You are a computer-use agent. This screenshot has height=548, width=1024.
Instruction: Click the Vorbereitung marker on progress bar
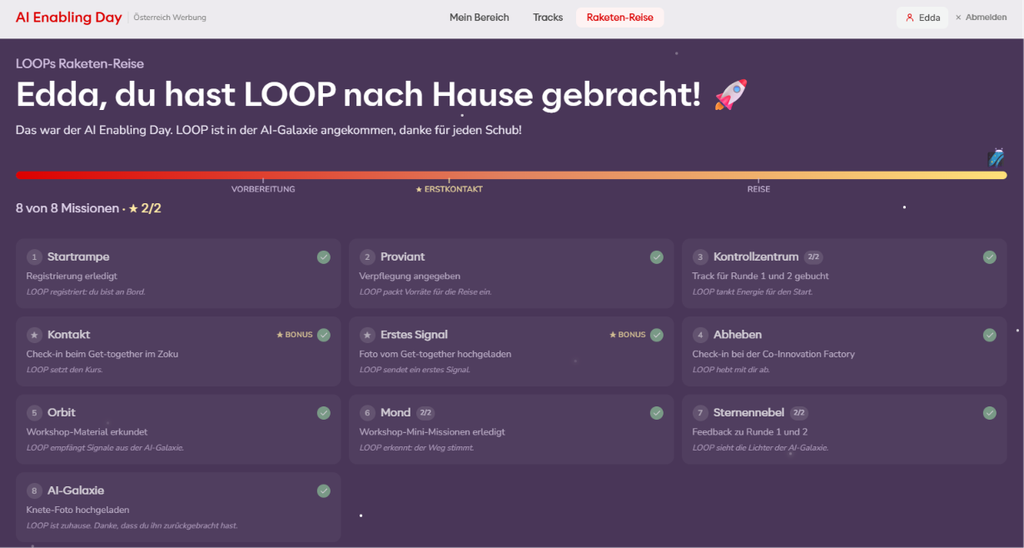263,189
